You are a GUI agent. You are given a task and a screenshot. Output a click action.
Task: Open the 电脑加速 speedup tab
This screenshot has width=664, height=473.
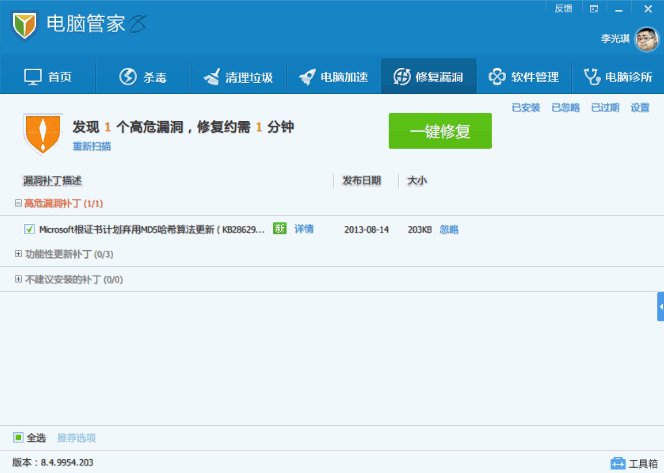pos(334,77)
